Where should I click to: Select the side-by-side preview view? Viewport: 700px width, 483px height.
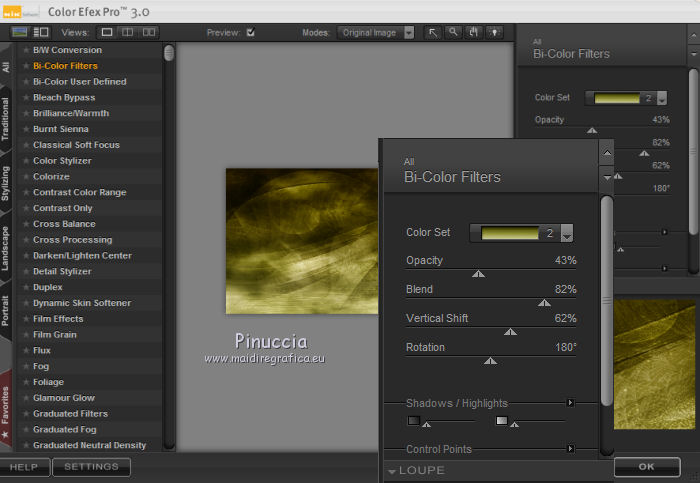pos(149,32)
